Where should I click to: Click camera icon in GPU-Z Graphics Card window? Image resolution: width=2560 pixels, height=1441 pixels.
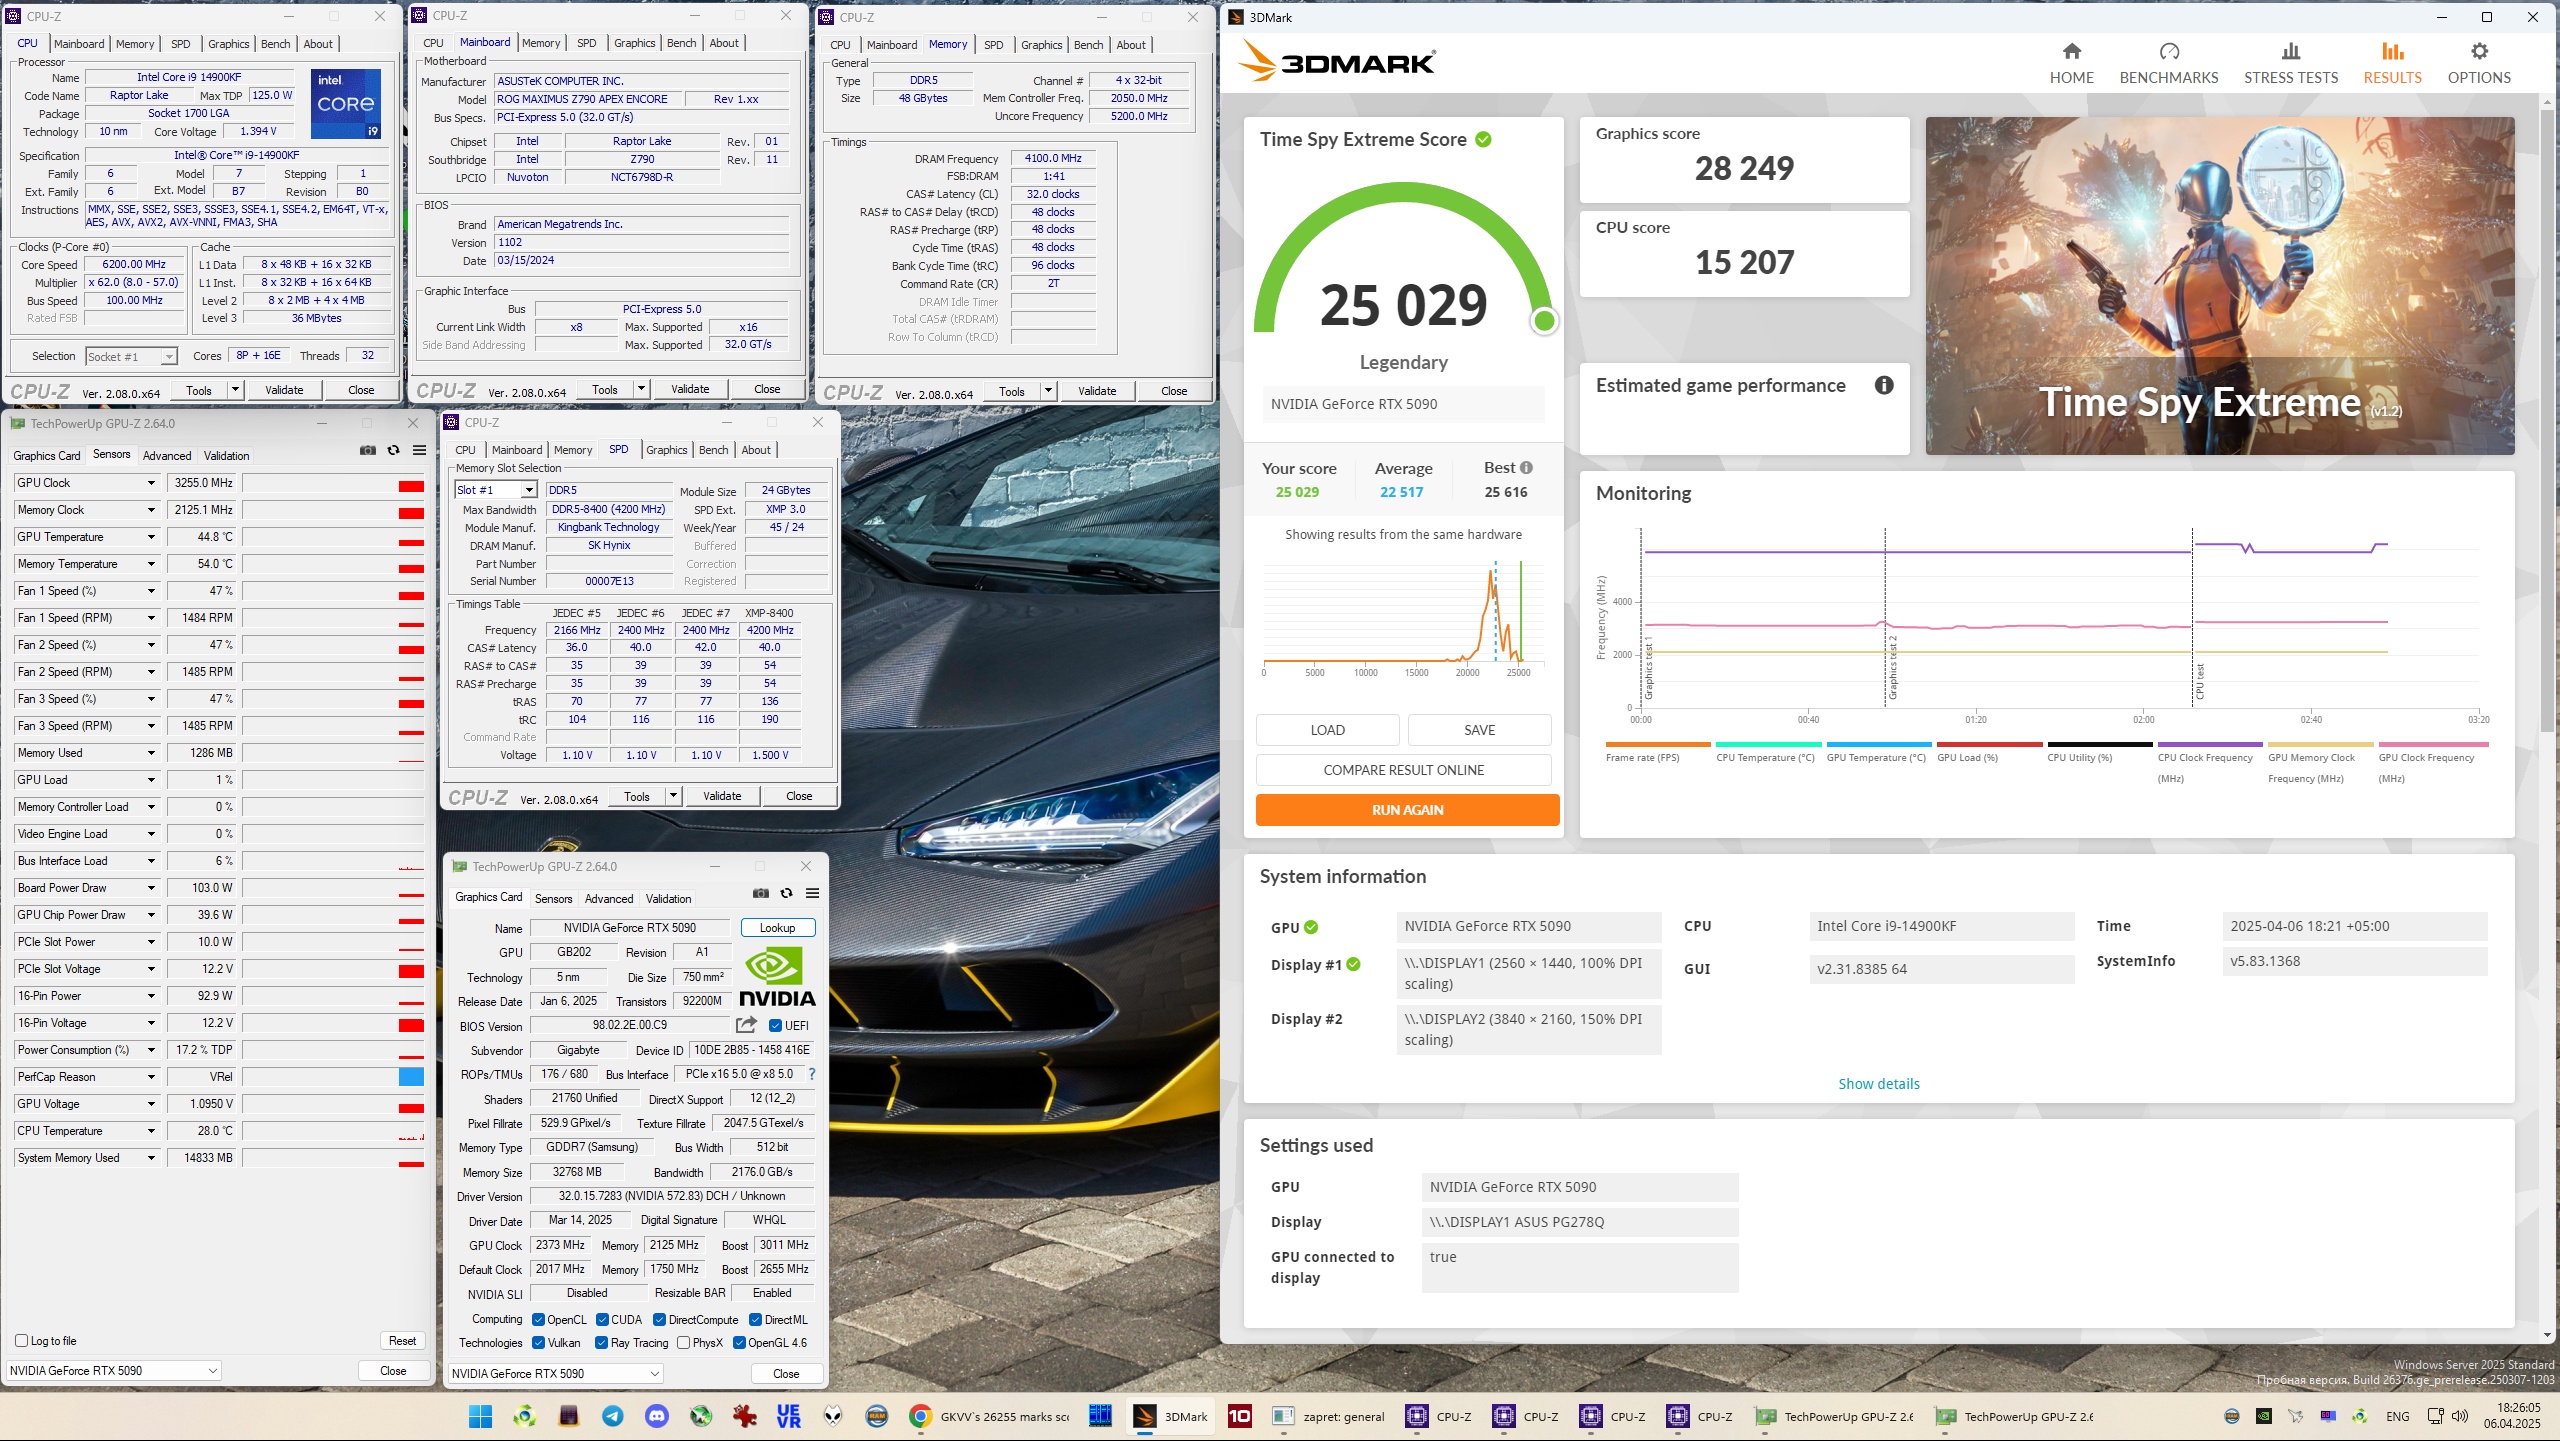761,893
